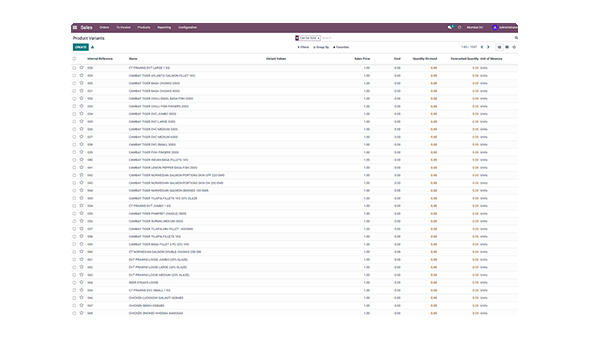Tick checkbox for ATLANTIC SALMON FILLET row
Image resolution: width=590 pixels, height=360 pixels.
tap(74, 76)
